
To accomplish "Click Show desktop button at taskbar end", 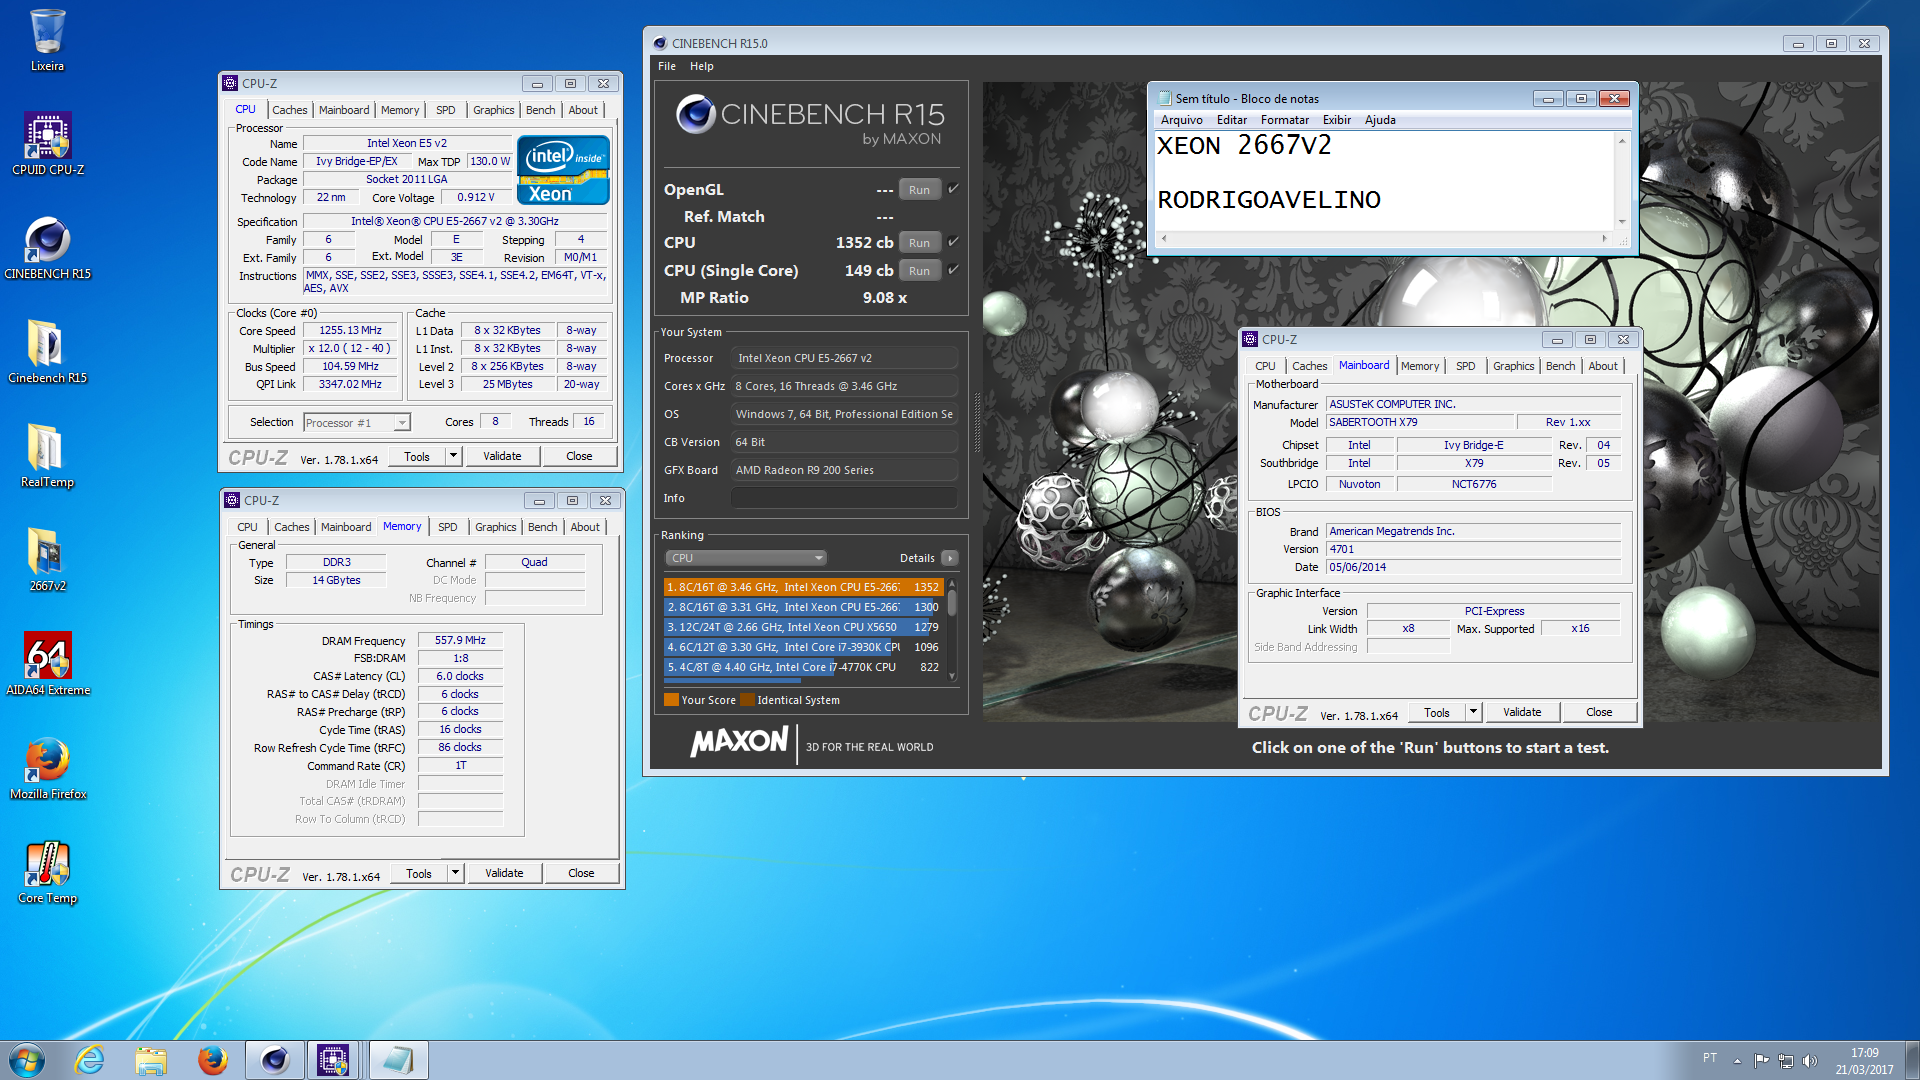I will pyautogui.click(x=1912, y=1060).
